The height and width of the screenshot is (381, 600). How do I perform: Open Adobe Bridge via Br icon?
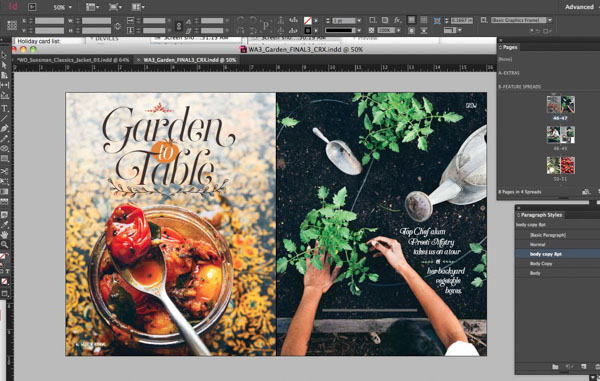[32, 7]
